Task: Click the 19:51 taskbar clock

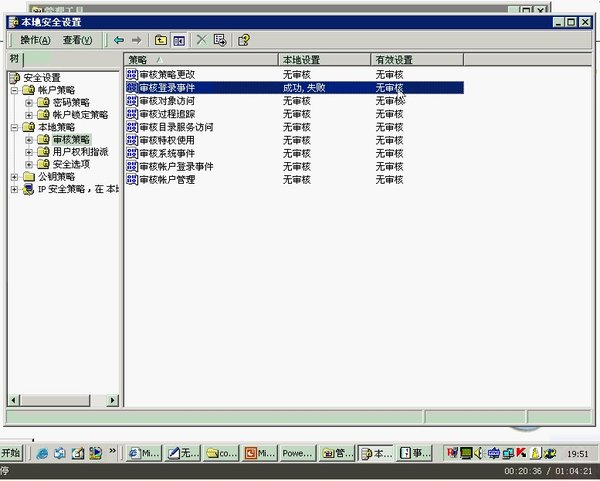Action: click(577, 454)
